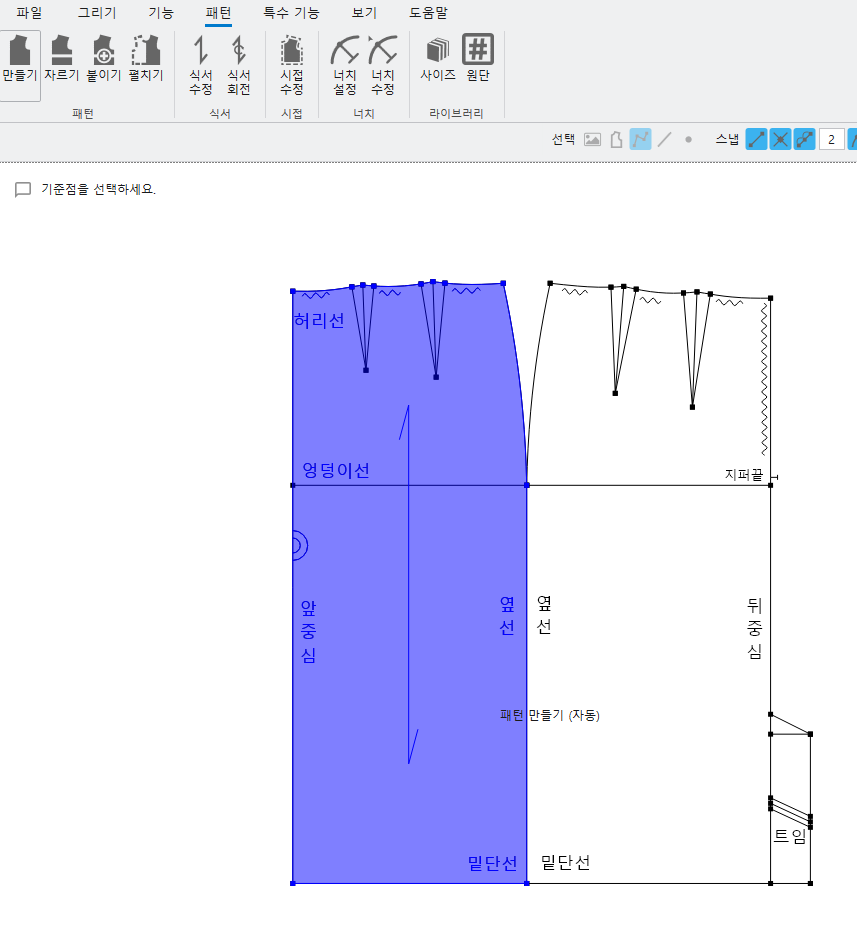Screen dimensions: 857x931
Task: Click the black 밑단선 label on back
Action: click(x=565, y=862)
